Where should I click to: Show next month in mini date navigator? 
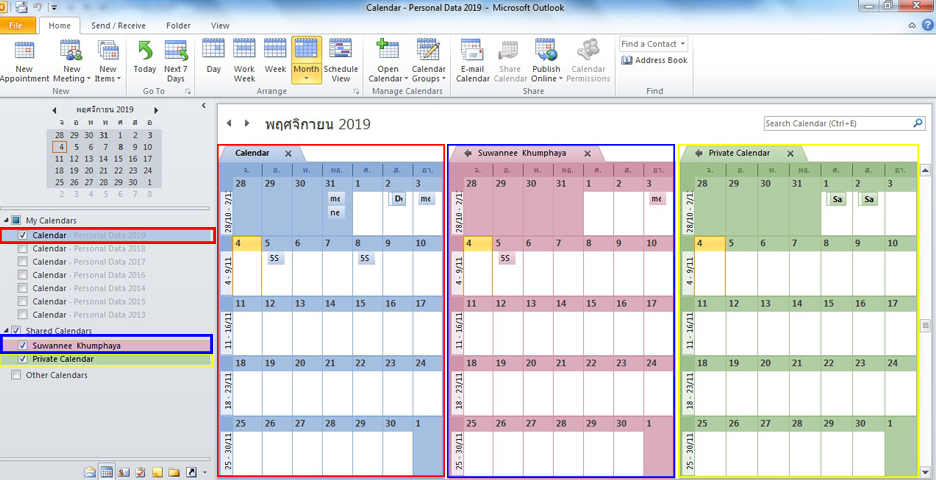click(x=156, y=110)
